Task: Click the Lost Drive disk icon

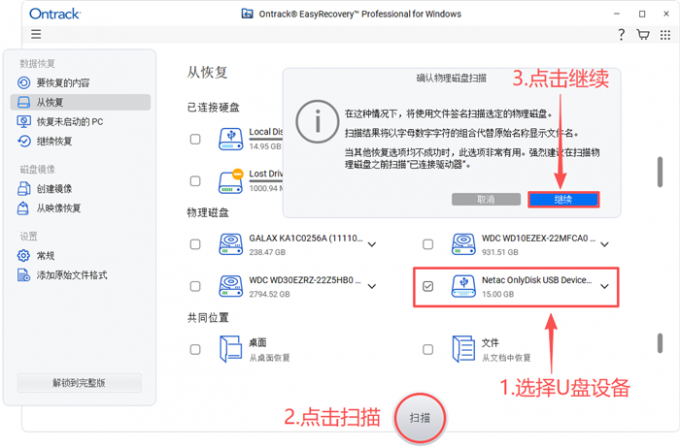Action: [231, 181]
